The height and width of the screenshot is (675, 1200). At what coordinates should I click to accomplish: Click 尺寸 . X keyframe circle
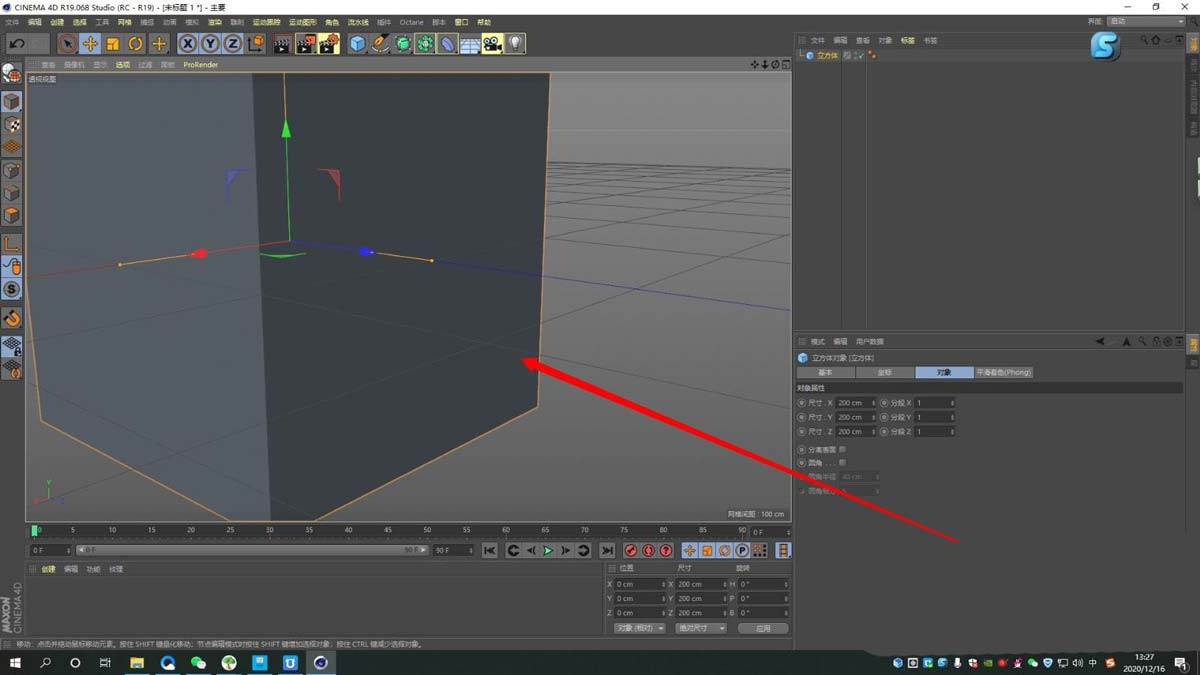click(802, 403)
